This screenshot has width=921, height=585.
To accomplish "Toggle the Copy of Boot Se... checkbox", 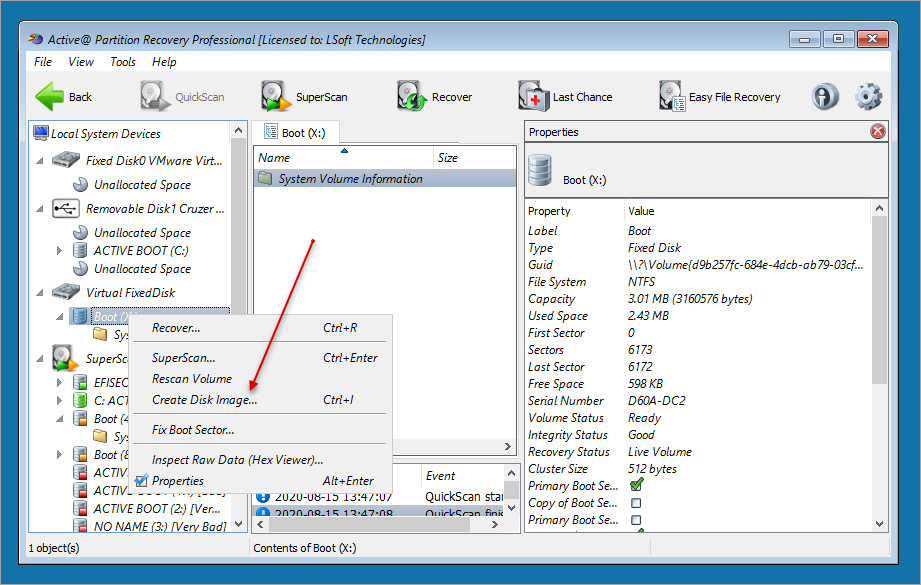I will 636,503.
